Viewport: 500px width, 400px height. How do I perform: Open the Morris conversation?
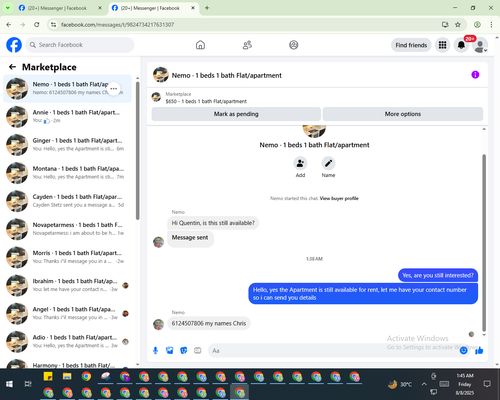click(67, 257)
